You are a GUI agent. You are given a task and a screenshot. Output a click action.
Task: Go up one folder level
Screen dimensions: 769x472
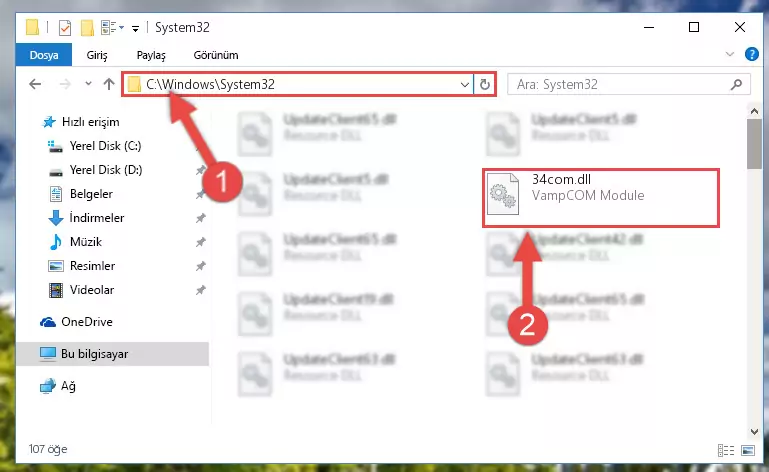click(109, 84)
